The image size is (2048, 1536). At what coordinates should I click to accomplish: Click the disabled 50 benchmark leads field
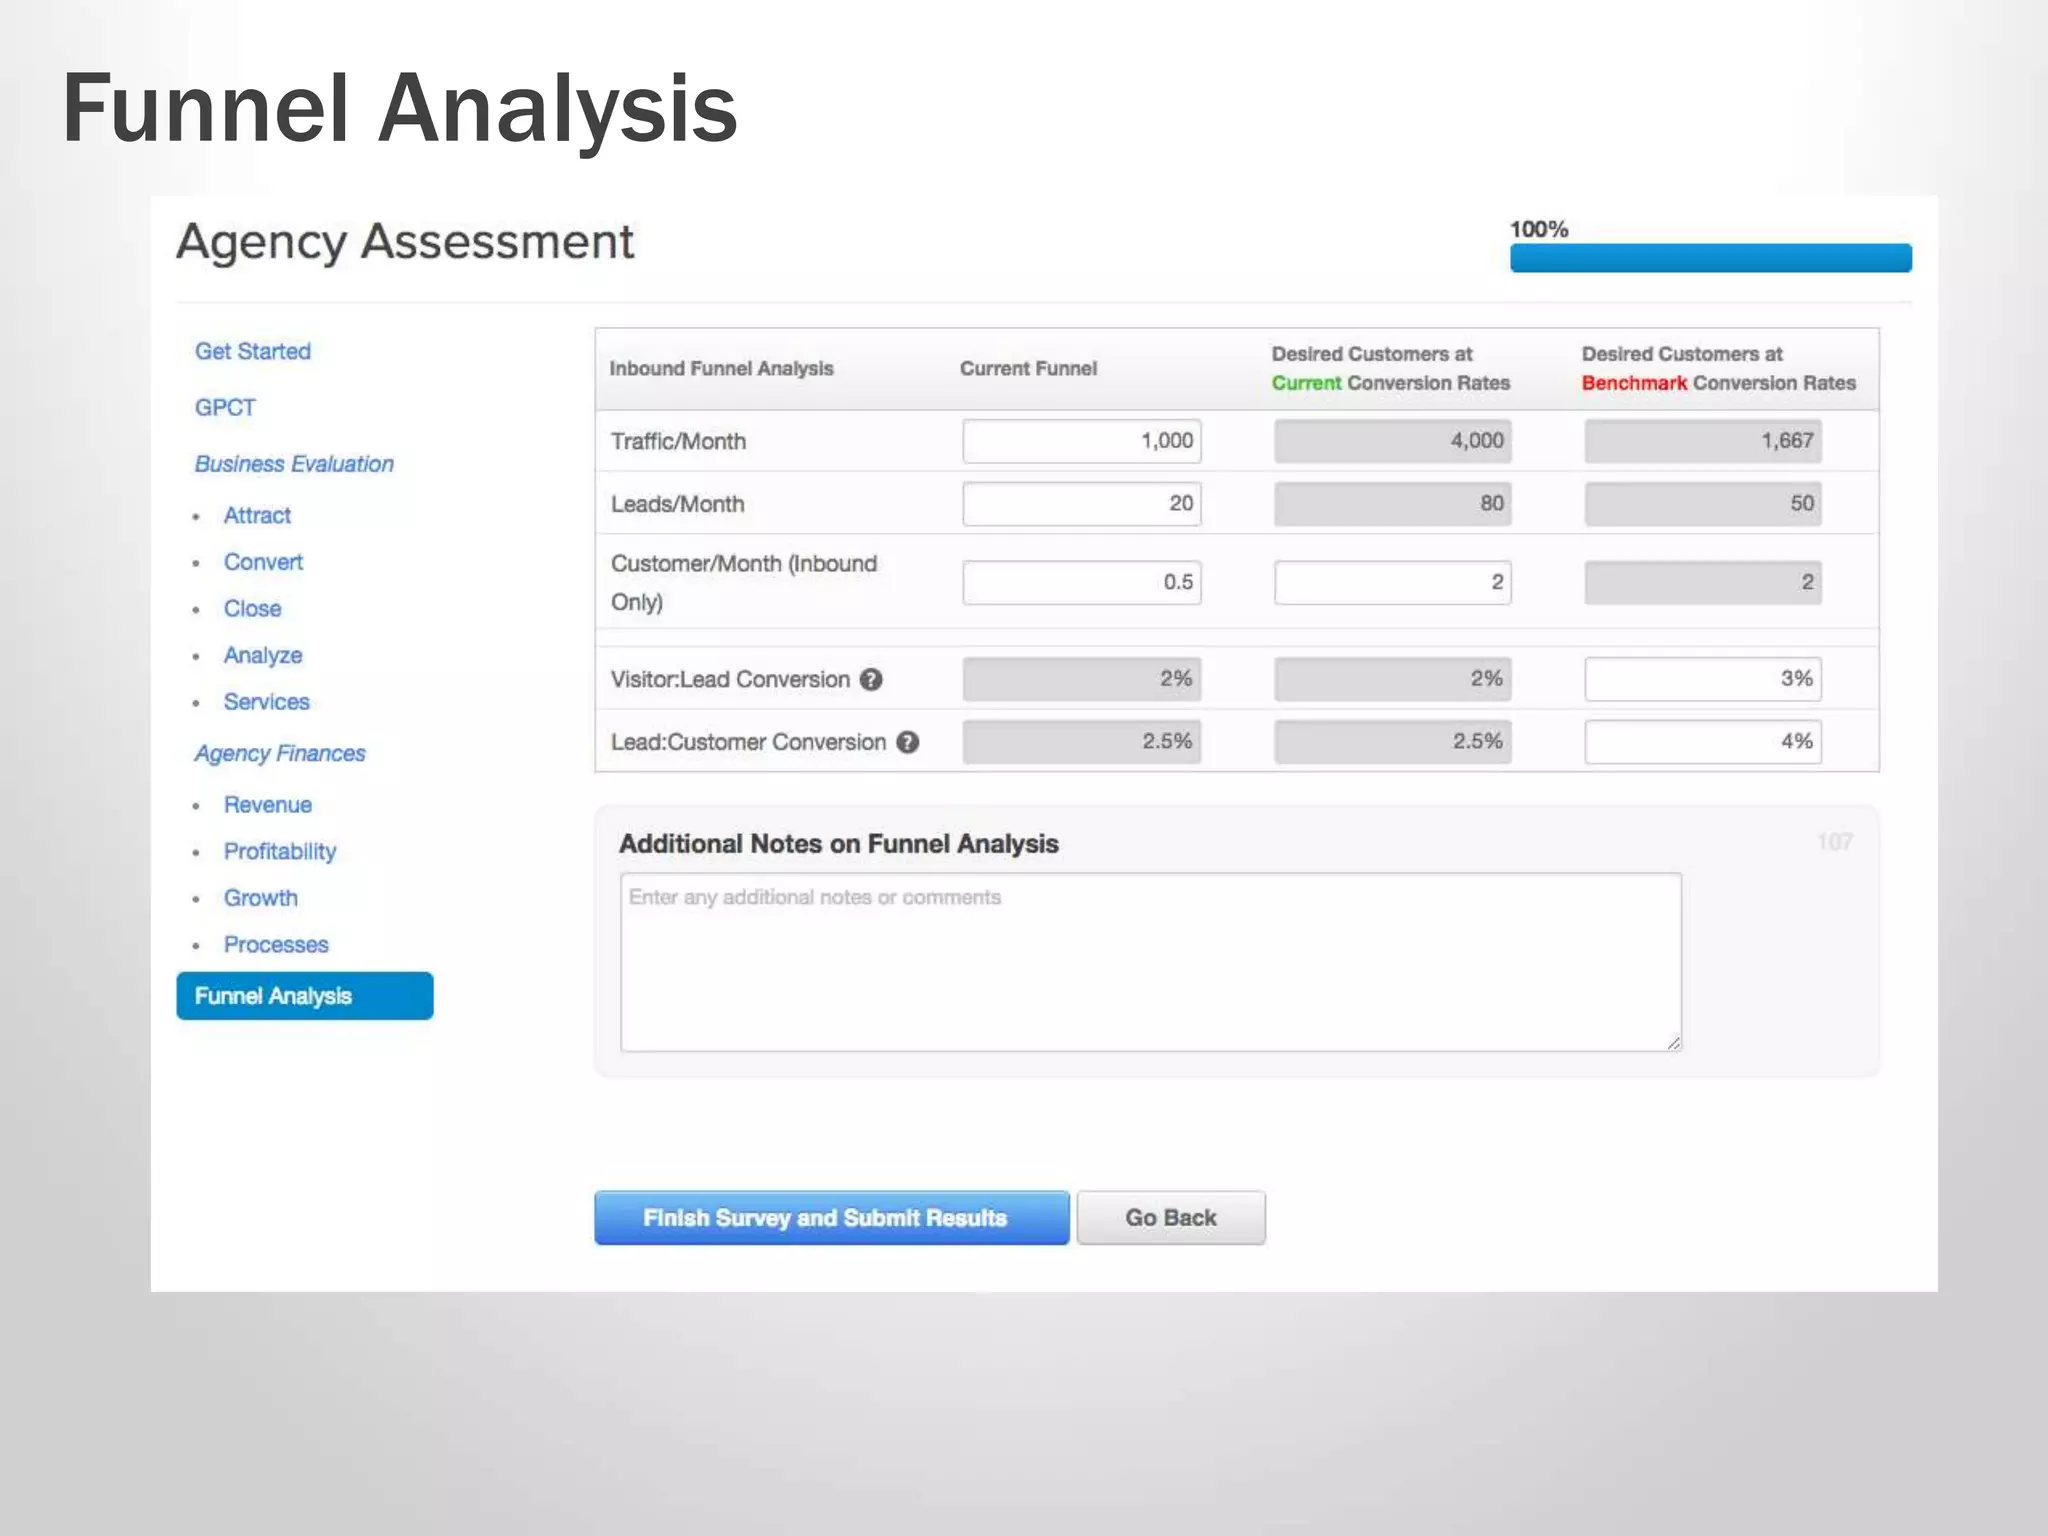1703,504
